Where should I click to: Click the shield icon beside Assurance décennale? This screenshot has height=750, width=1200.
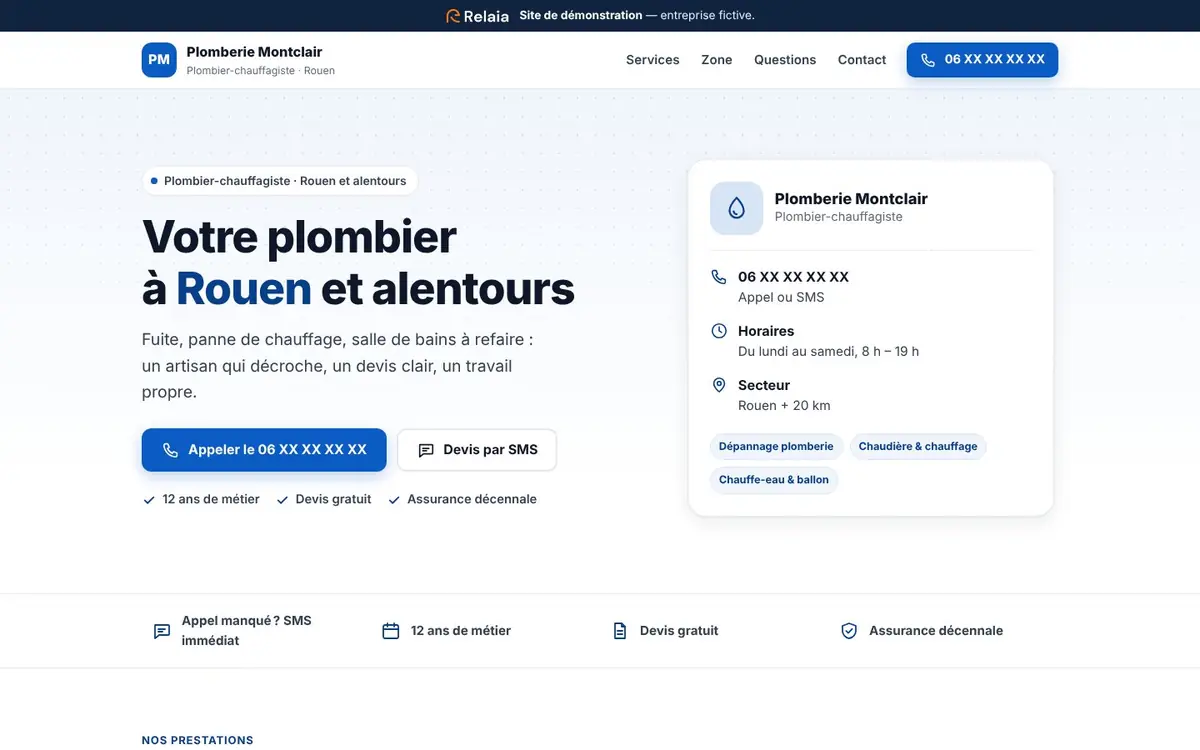[x=849, y=631]
